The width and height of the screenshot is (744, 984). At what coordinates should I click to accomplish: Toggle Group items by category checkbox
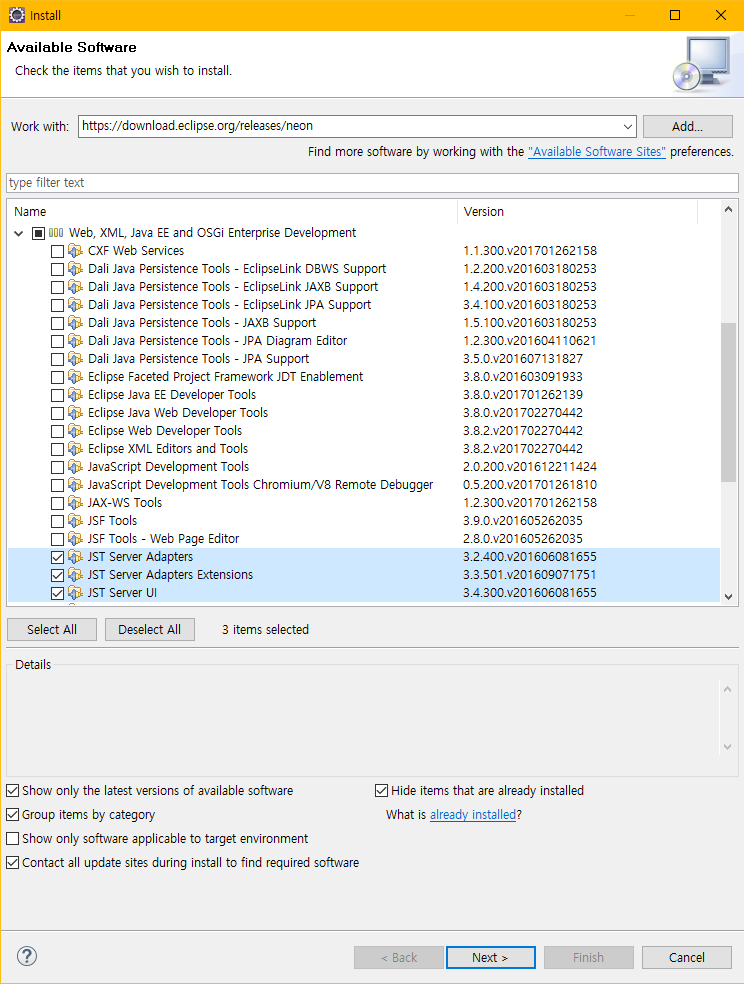tap(13, 815)
